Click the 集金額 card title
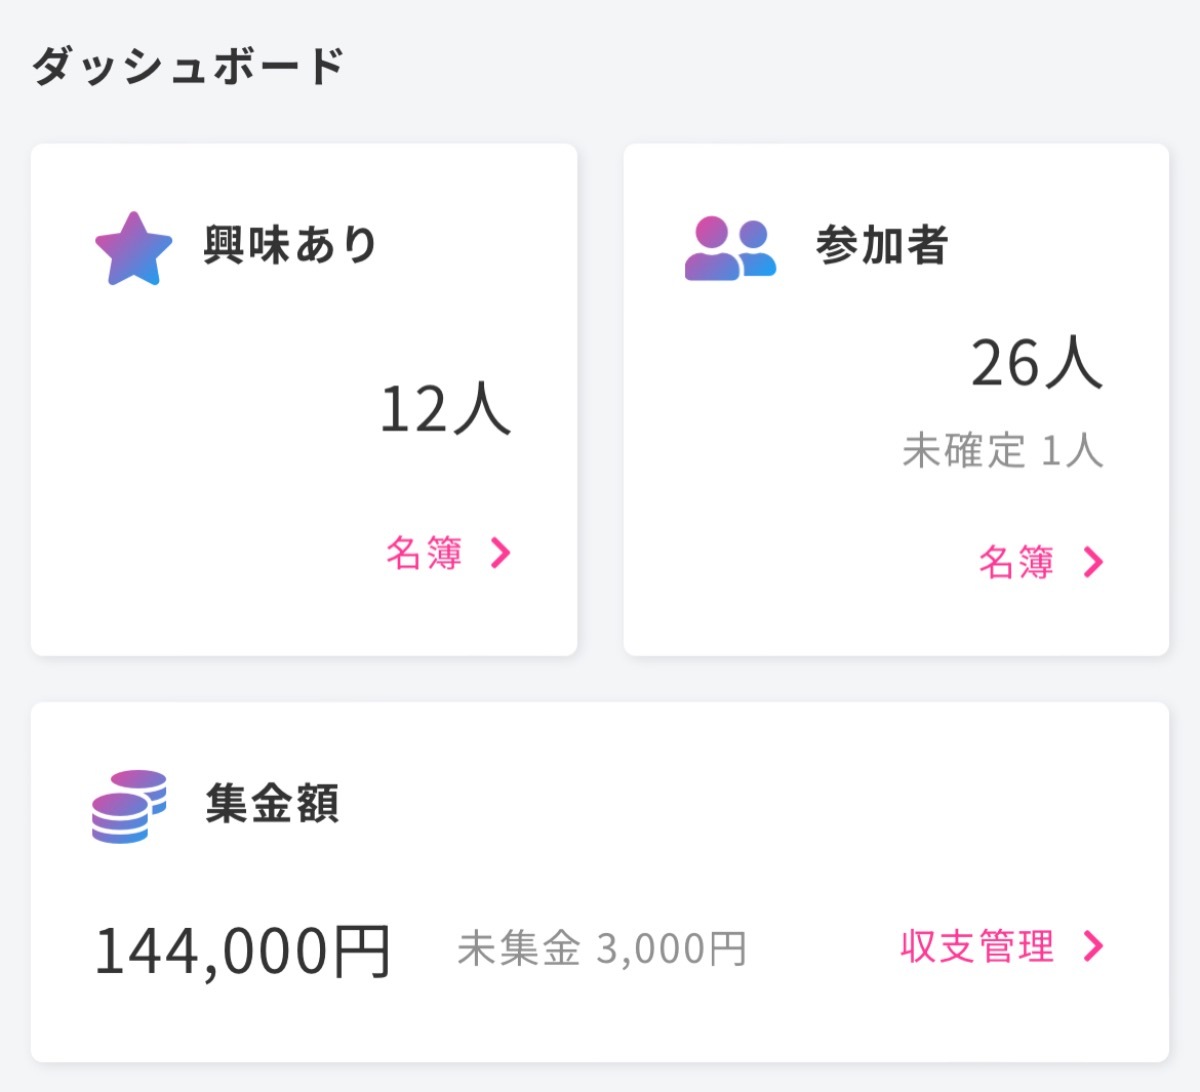The height and width of the screenshot is (1092, 1200). (273, 804)
